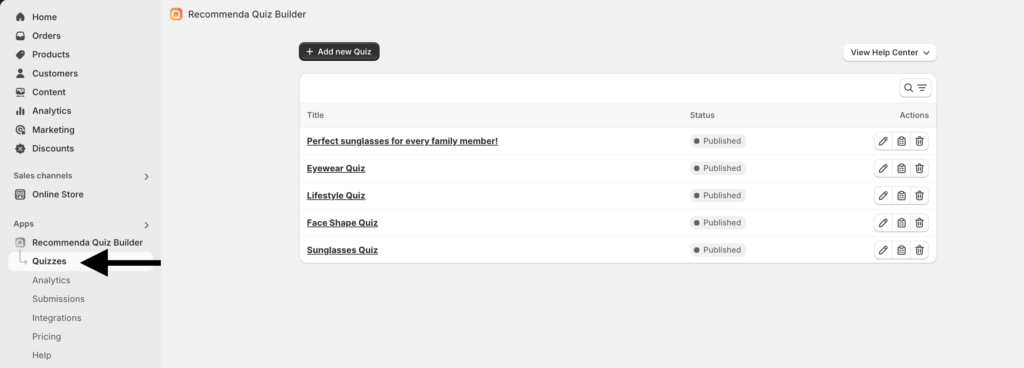
Task: Click the edit pencil icon for Eyewear Quiz
Action: [x=883, y=168]
